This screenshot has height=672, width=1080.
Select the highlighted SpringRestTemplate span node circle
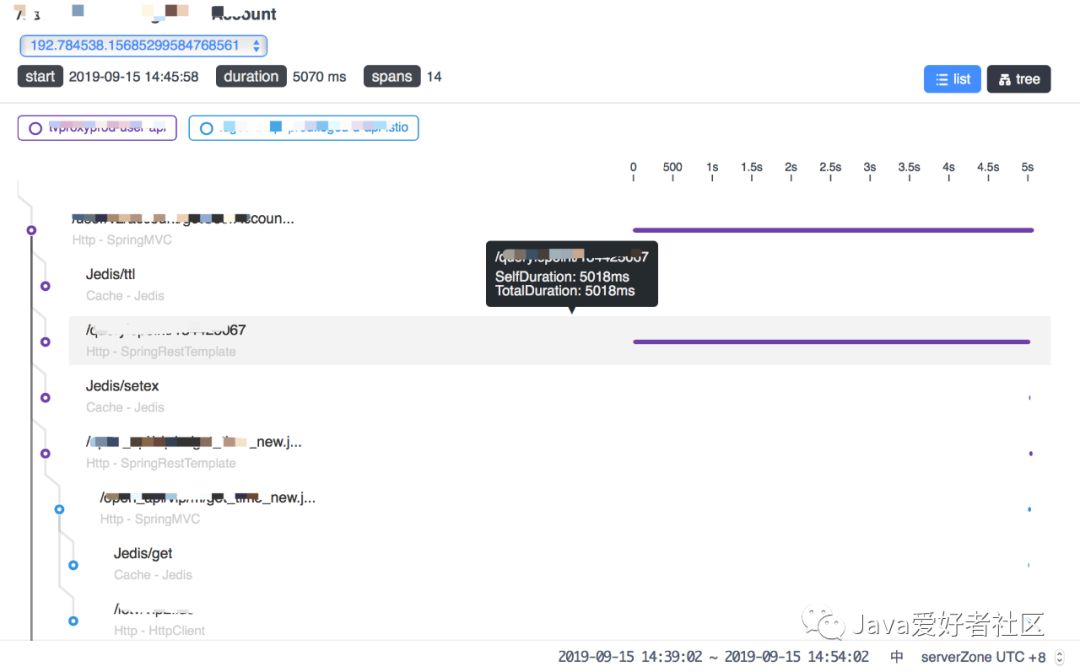pyautogui.click(x=45, y=342)
